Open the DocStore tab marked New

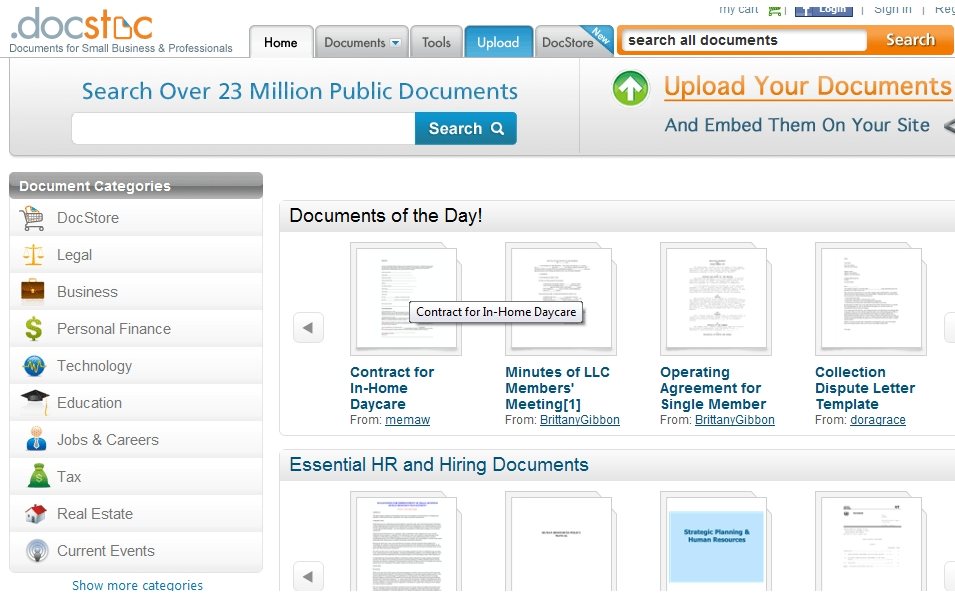click(574, 43)
